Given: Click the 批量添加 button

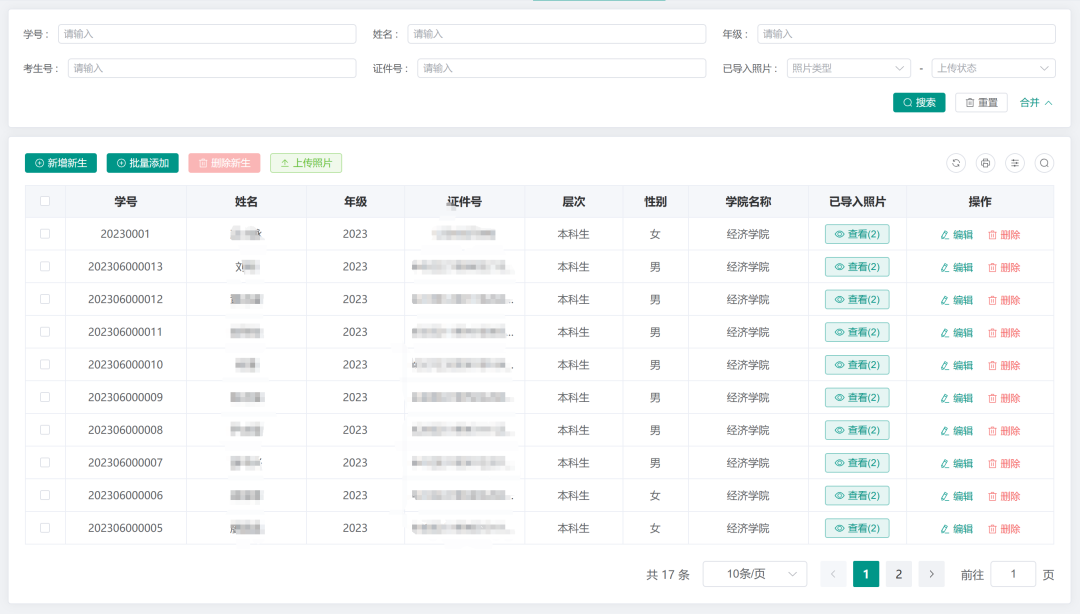Looking at the screenshot, I should 142,163.
